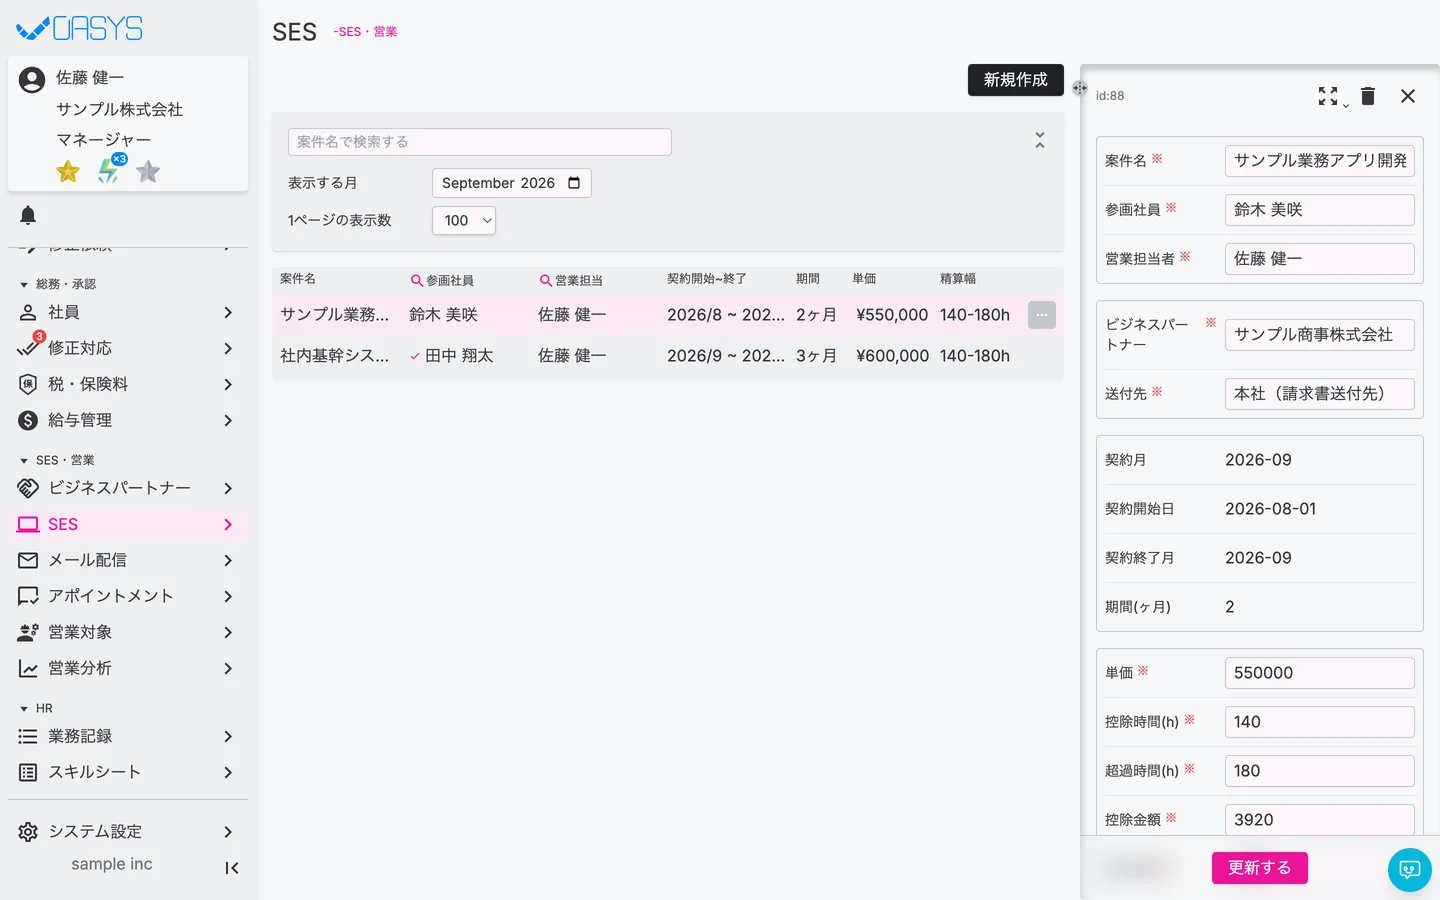The height and width of the screenshot is (900, 1440).
Task: Open the notification bell
Action: pyautogui.click(x=28, y=215)
